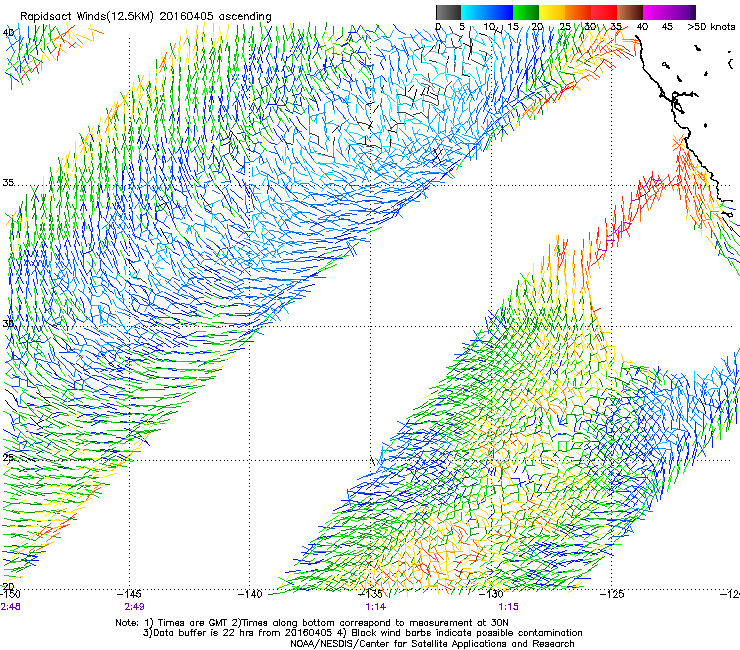This screenshot has width=740, height=650.
Task: Click the yellow 20-25 knots color segment
Action: click(552, 12)
